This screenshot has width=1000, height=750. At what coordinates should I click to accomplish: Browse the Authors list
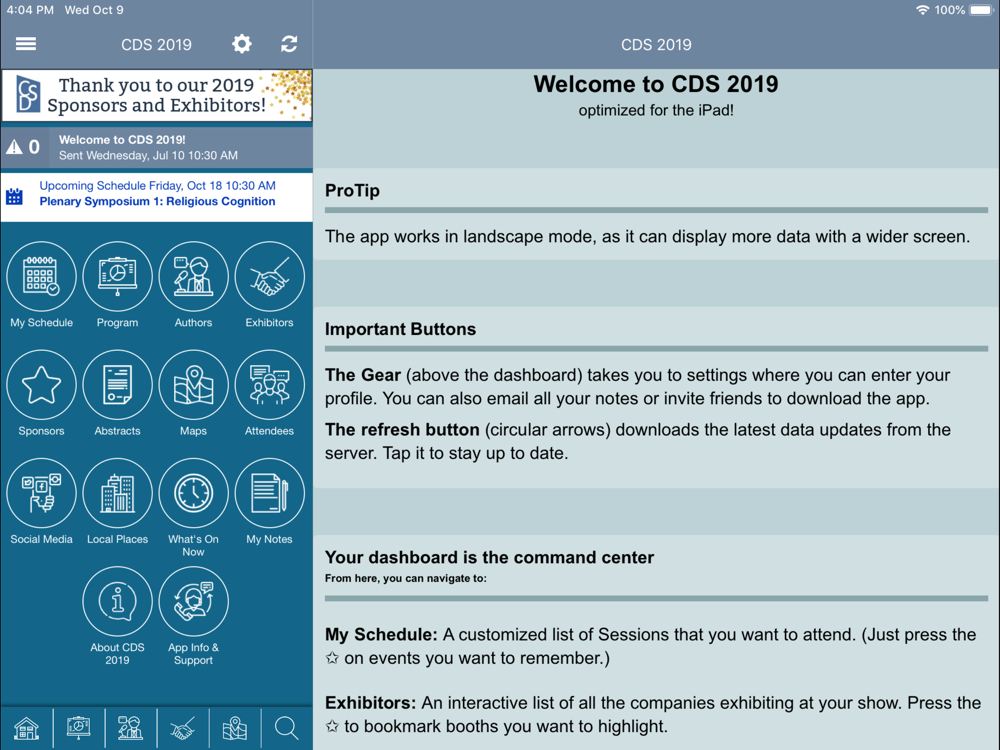[x=194, y=278]
